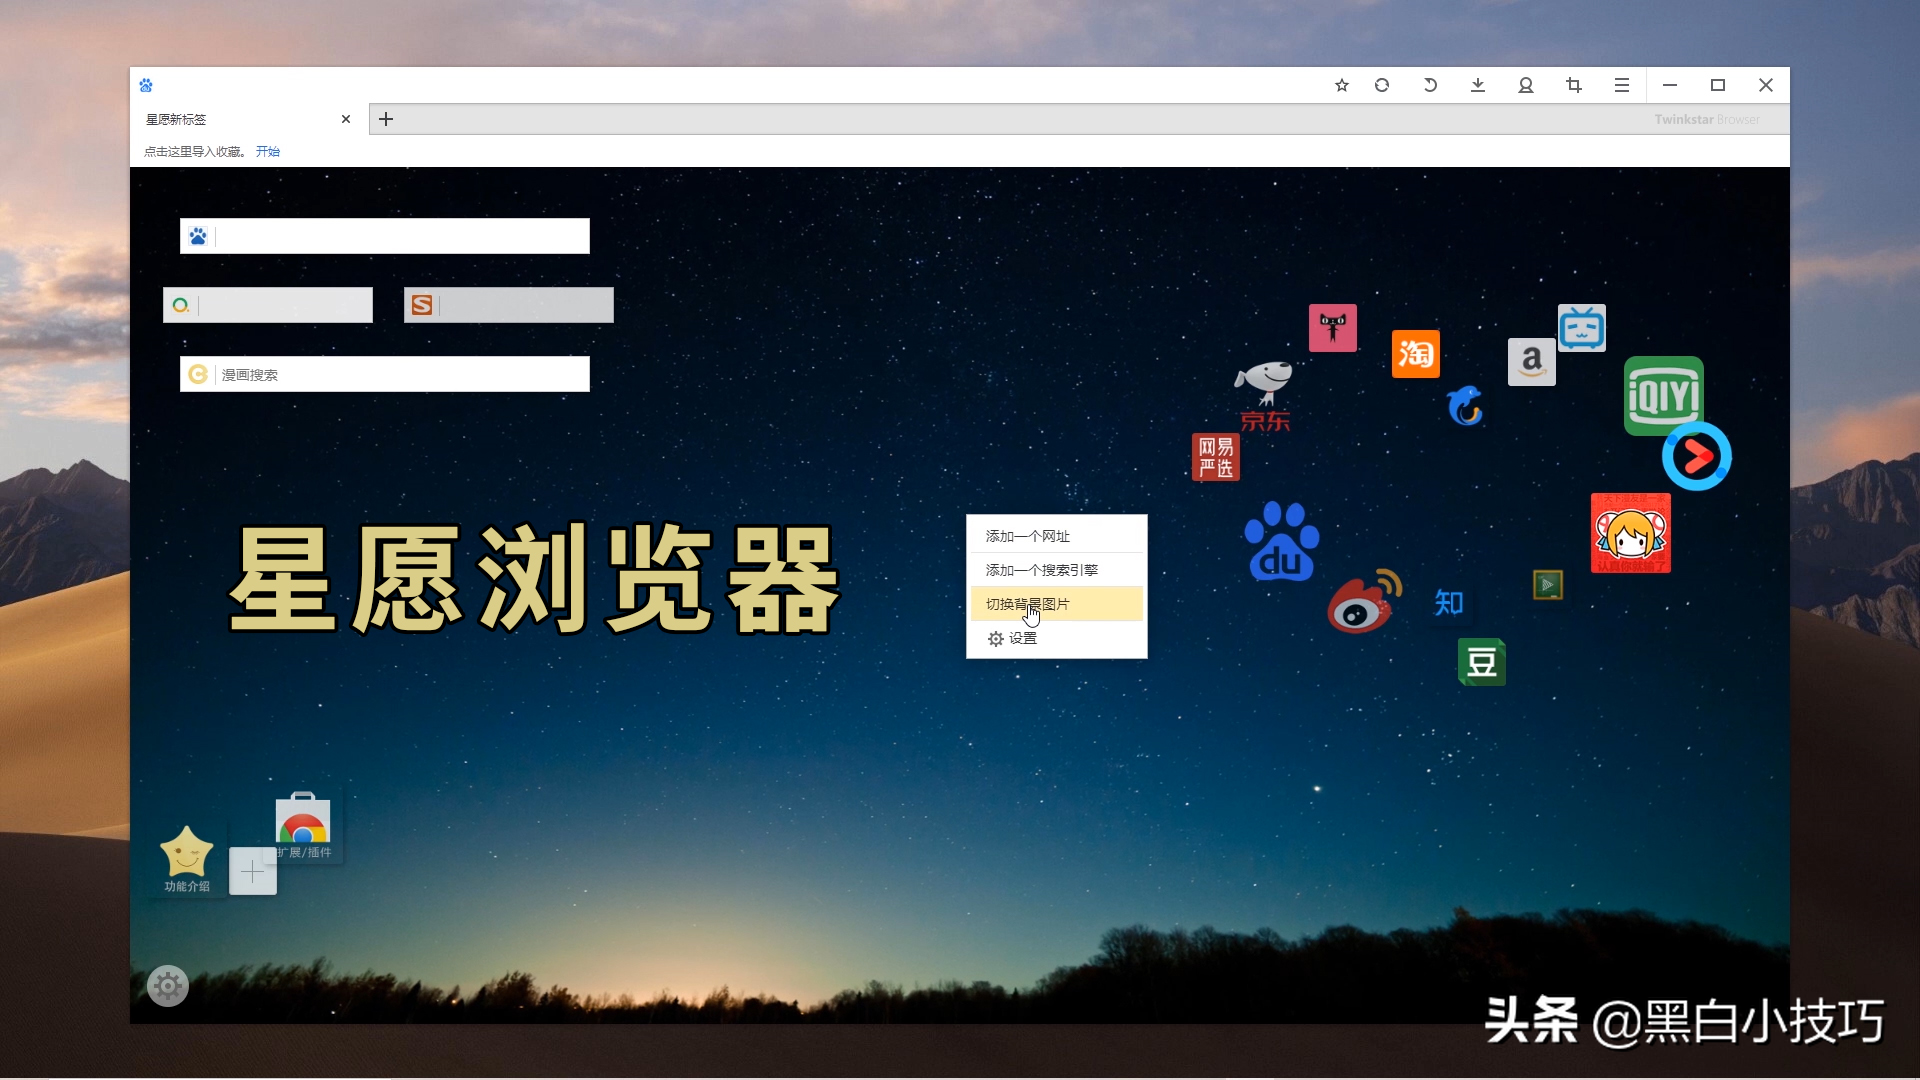Viewport: 1920px width, 1080px height.
Task: Open the hamburger menu icon
Action: click(1622, 86)
